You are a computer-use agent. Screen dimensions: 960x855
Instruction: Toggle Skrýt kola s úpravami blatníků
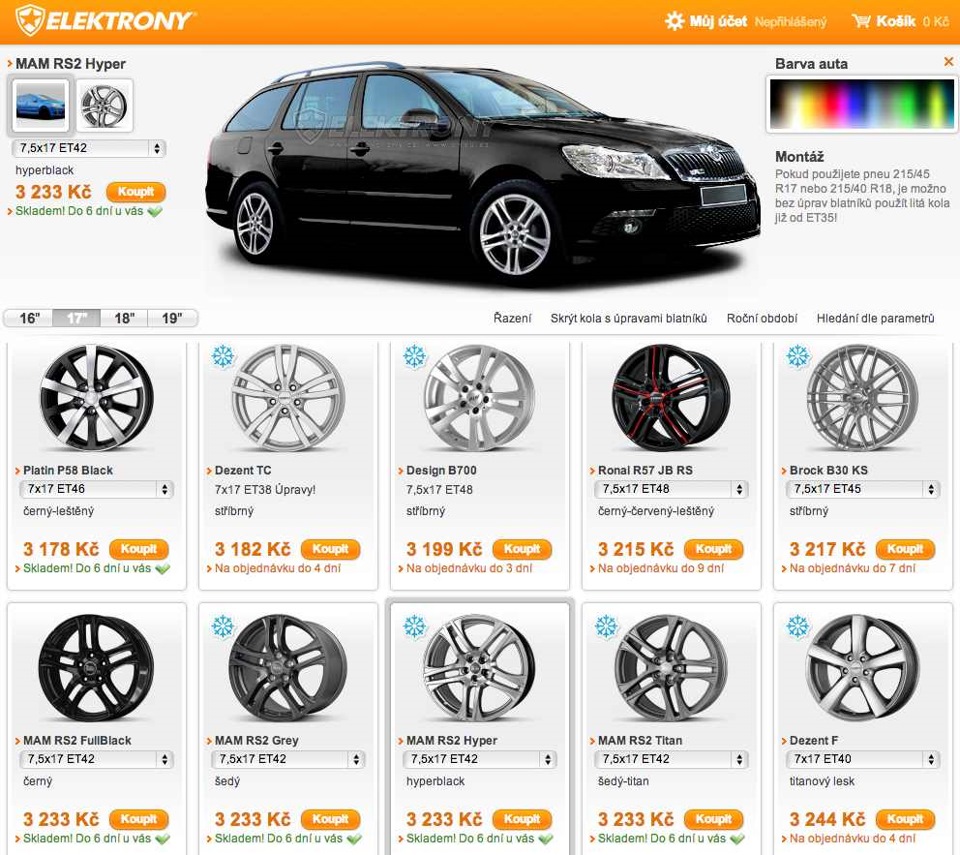coord(628,318)
